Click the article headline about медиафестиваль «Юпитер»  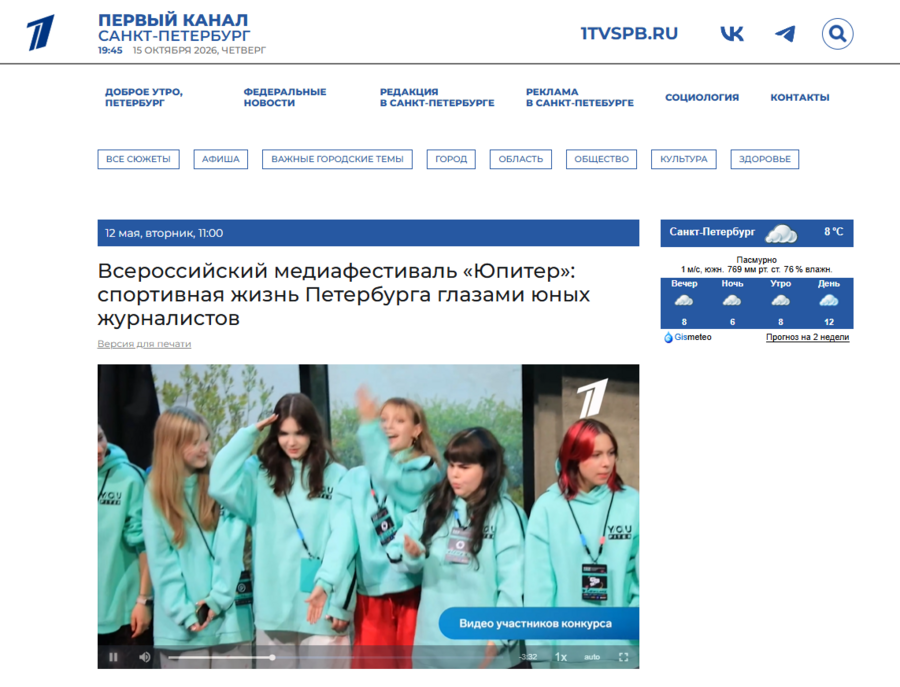pos(344,294)
